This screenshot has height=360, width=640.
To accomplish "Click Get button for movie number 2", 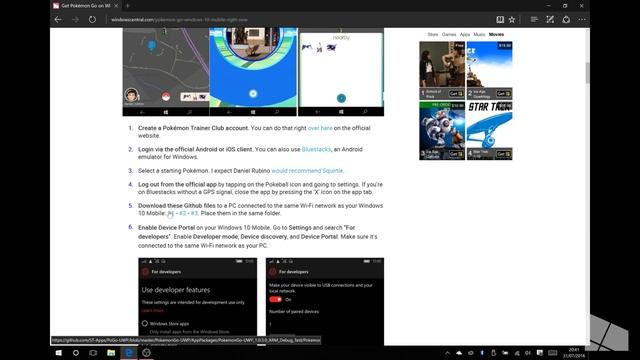I will click(503, 94).
